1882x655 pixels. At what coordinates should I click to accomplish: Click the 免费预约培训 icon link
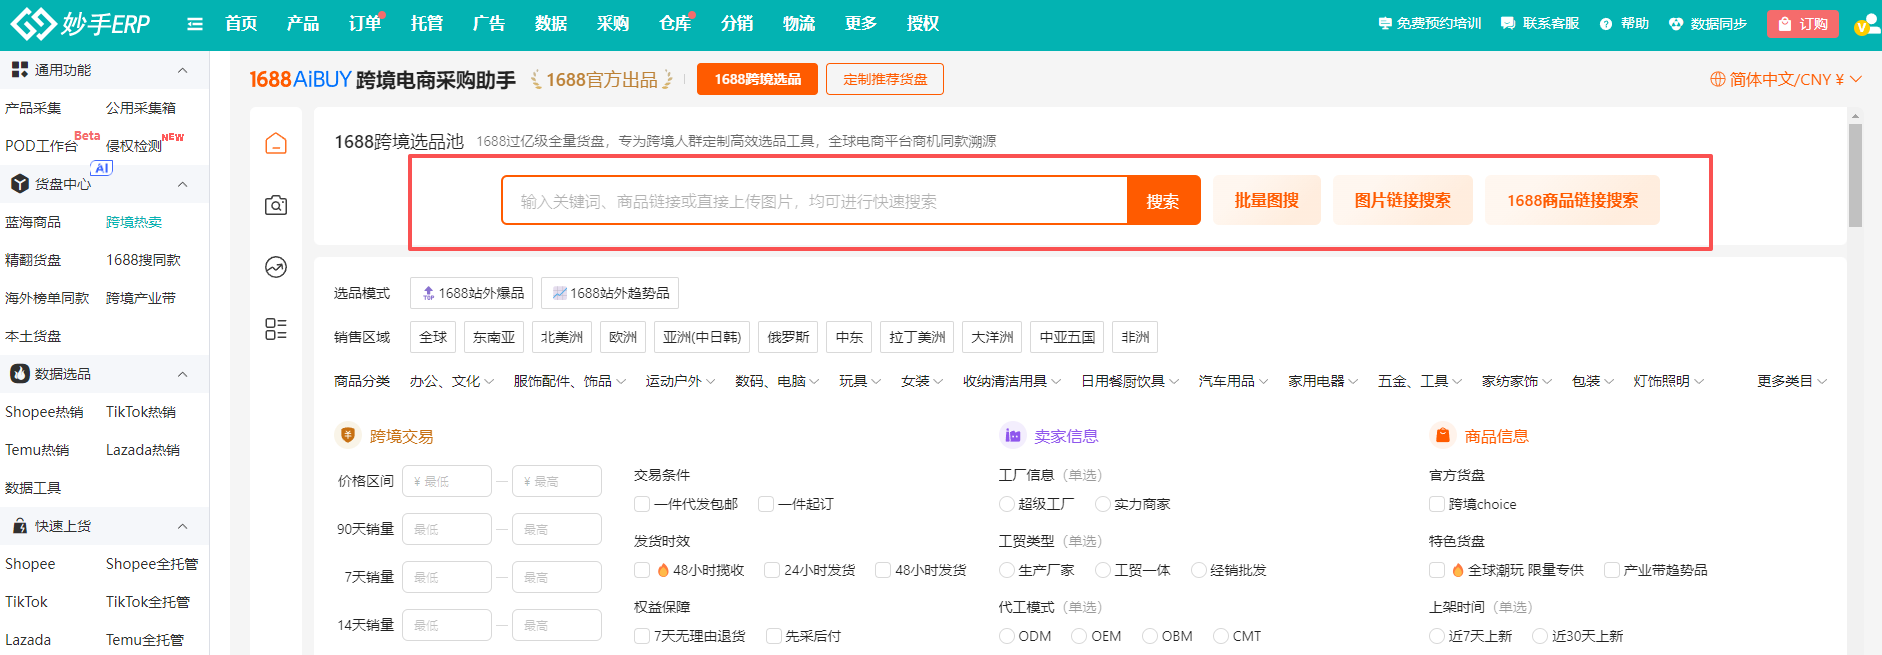tap(1385, 24)
